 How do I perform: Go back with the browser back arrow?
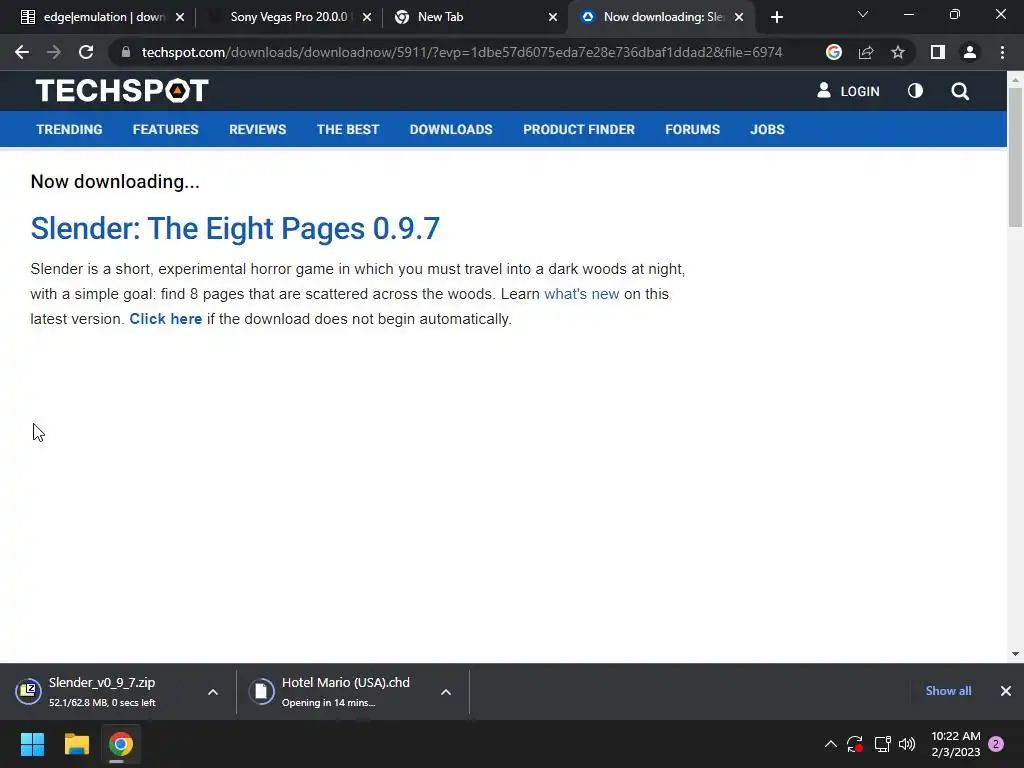[x=22, y=52]
